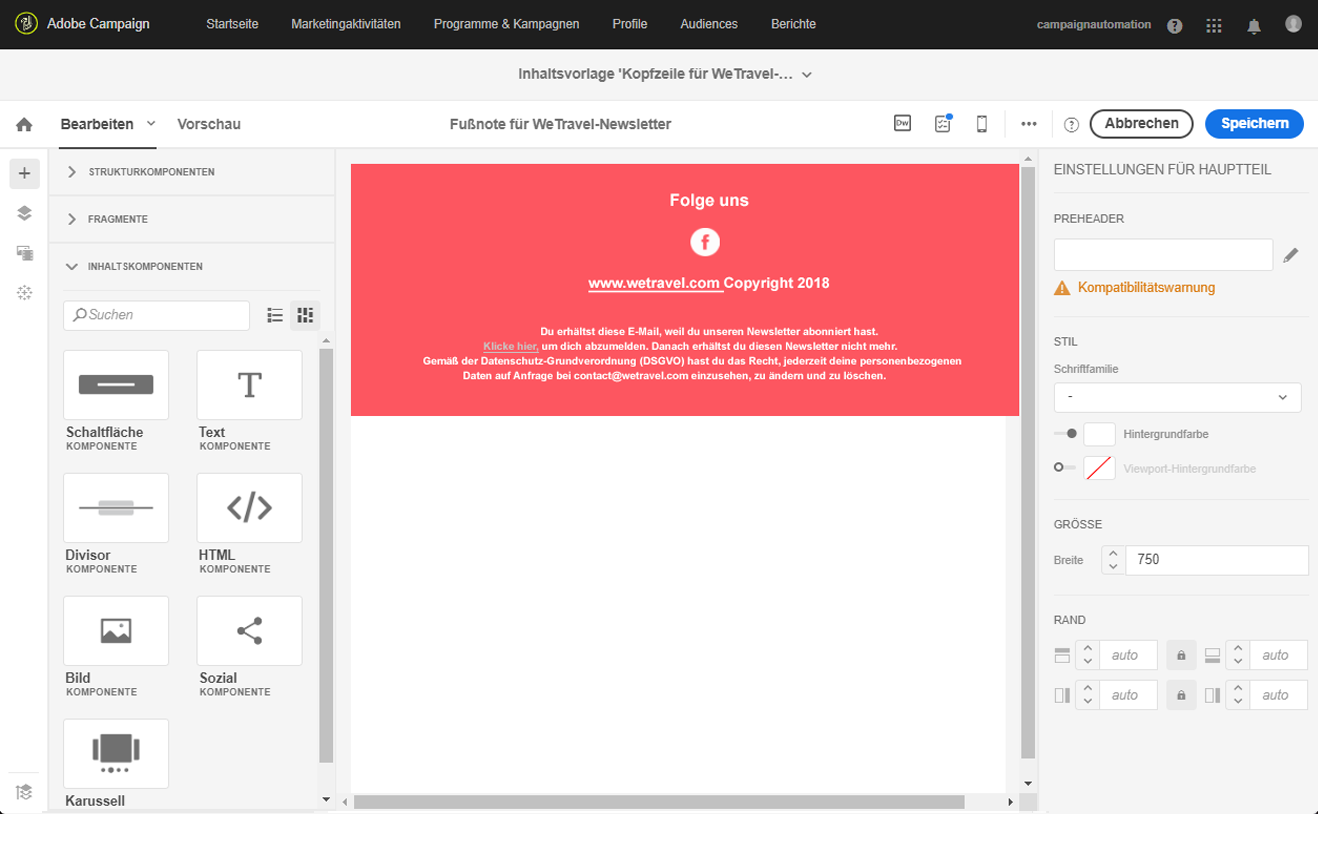1318x849 pixels.
Task: Toggle the Hintergrundfarbe switch
Action: click(x=1065, y=434)
